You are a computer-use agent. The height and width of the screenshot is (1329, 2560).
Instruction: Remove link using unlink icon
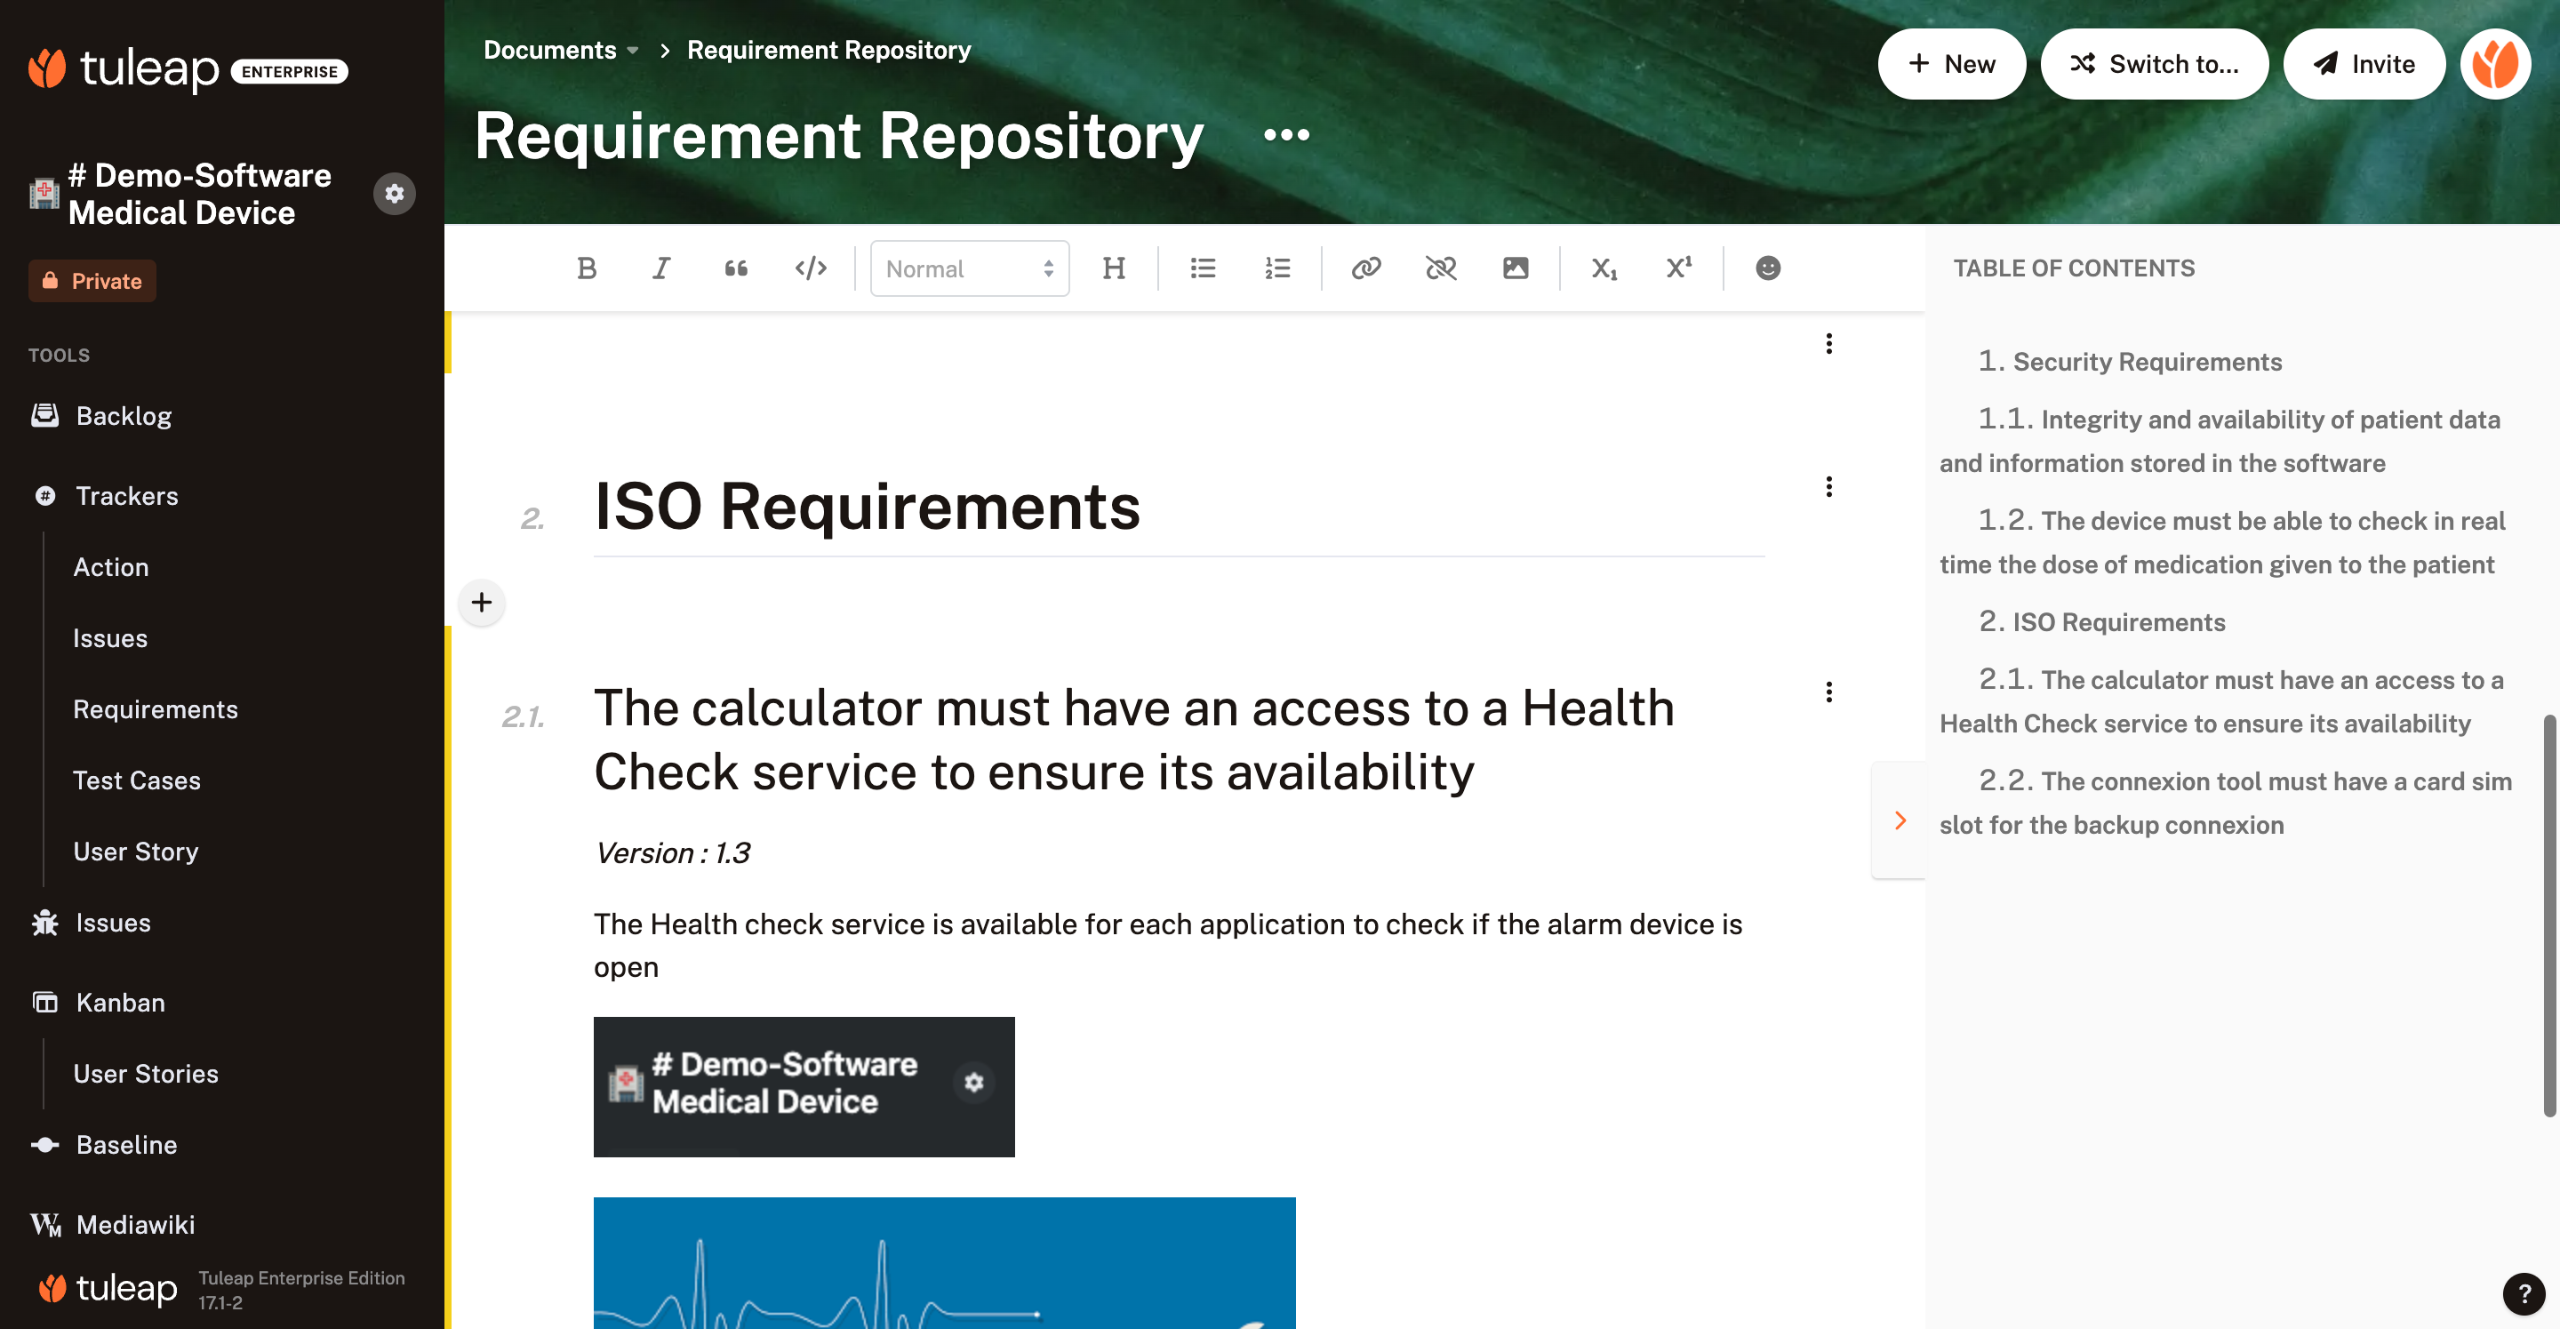1441,268
